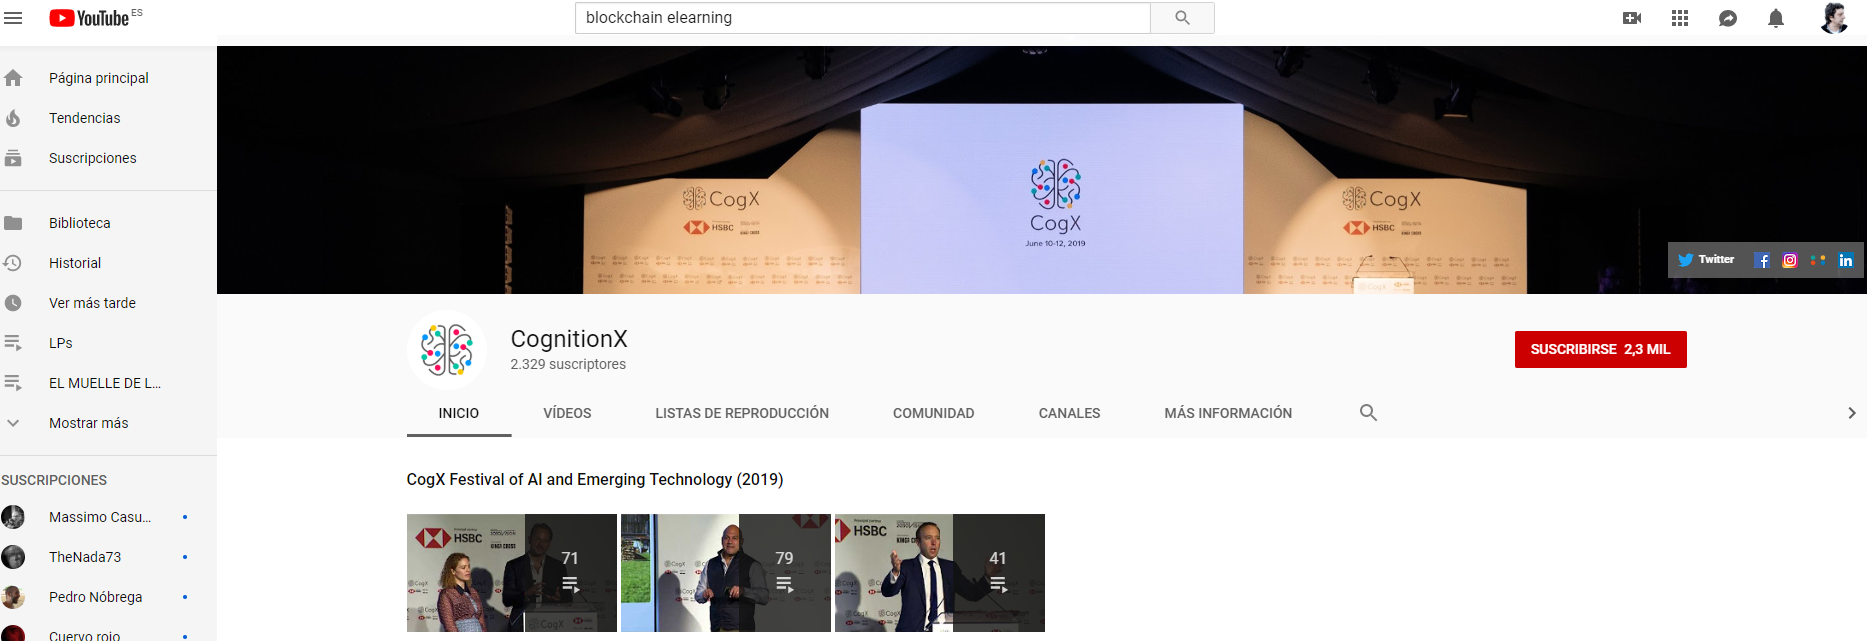Click the blockchain elearning search field

coord(862,18)
